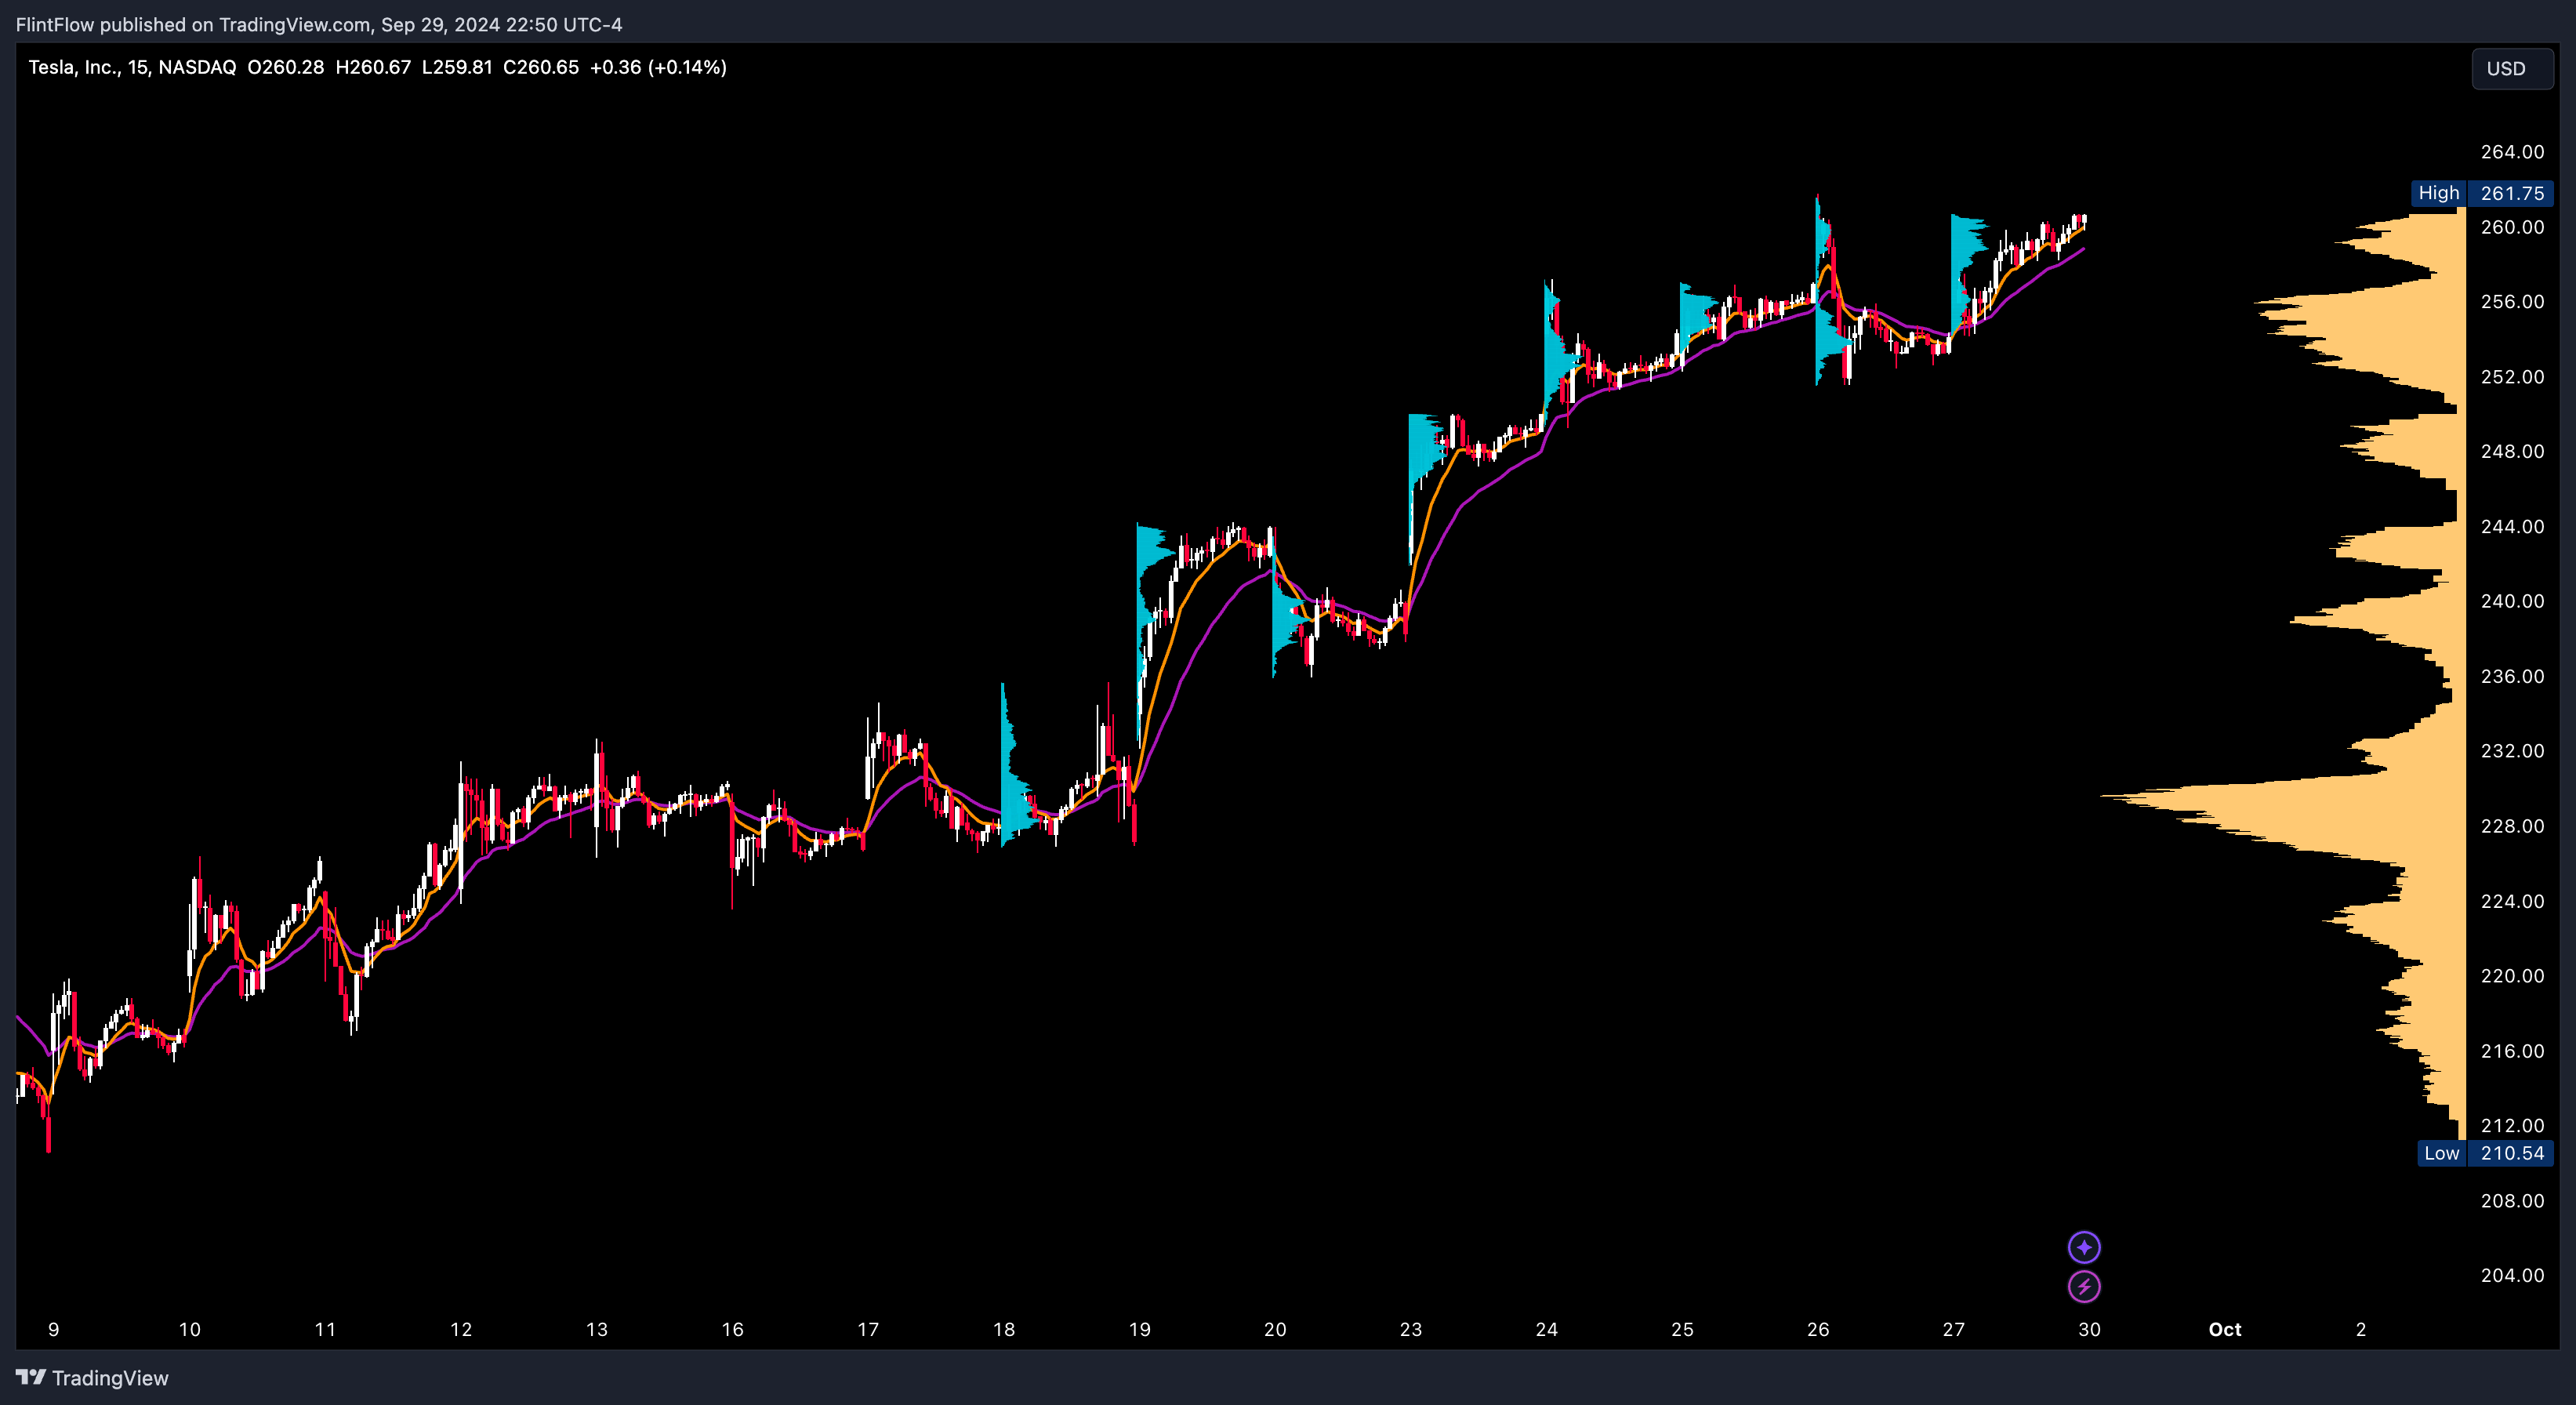Viewport: 2576px width, 1405px height.
Task: Click date 11 on the time axis
Action: pyautogui.click(x=325, y=1329)
